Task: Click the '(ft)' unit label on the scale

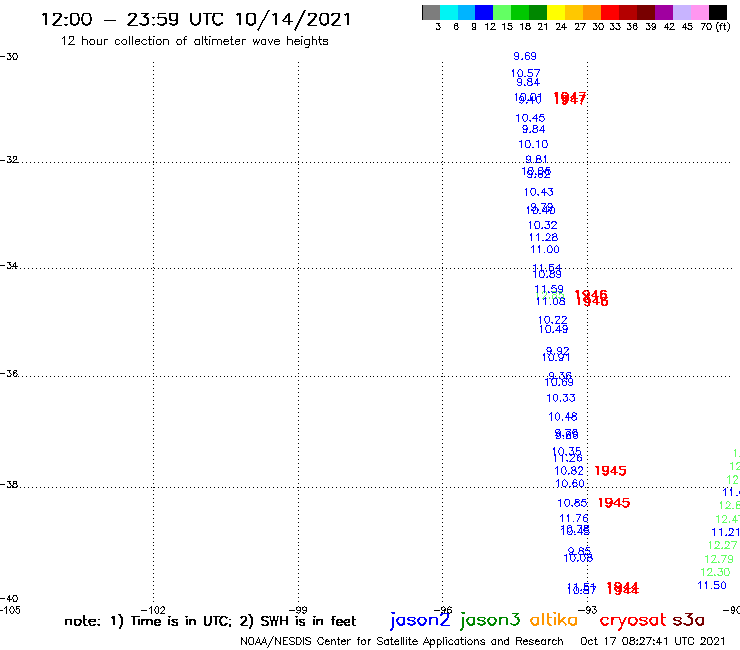Action: pos(723,26)
